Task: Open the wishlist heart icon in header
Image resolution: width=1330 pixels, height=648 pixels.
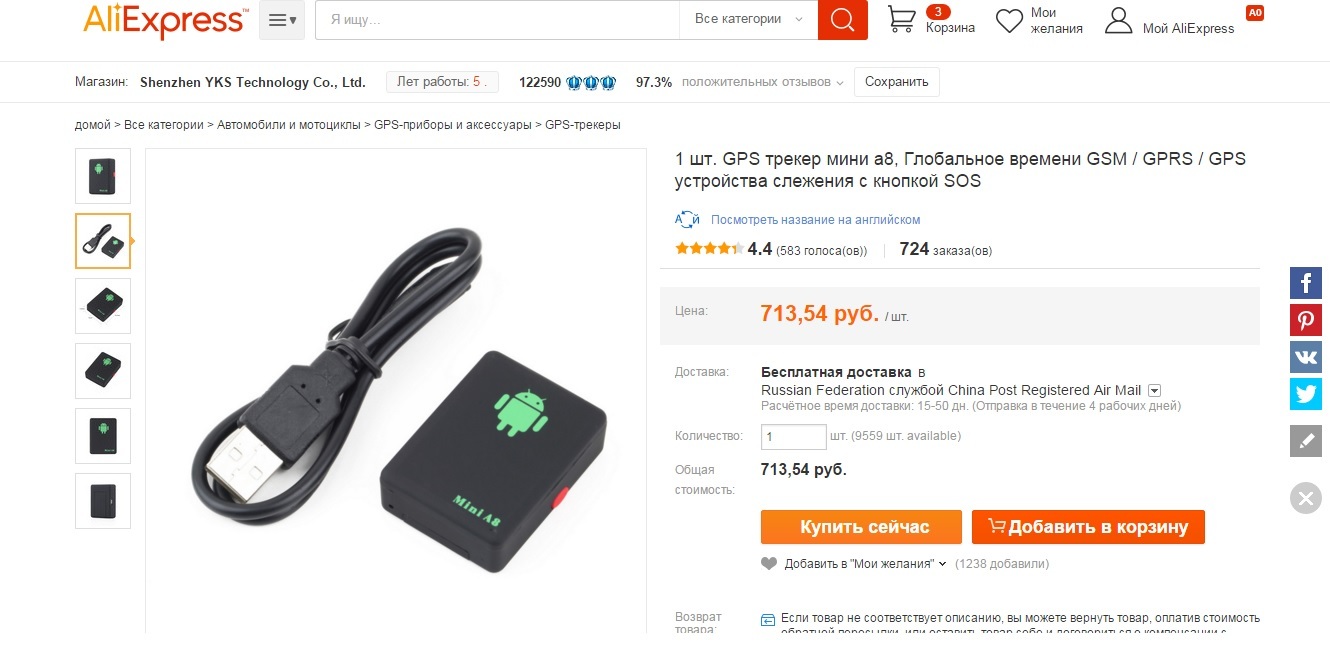Action: [x=1010, y=21]
